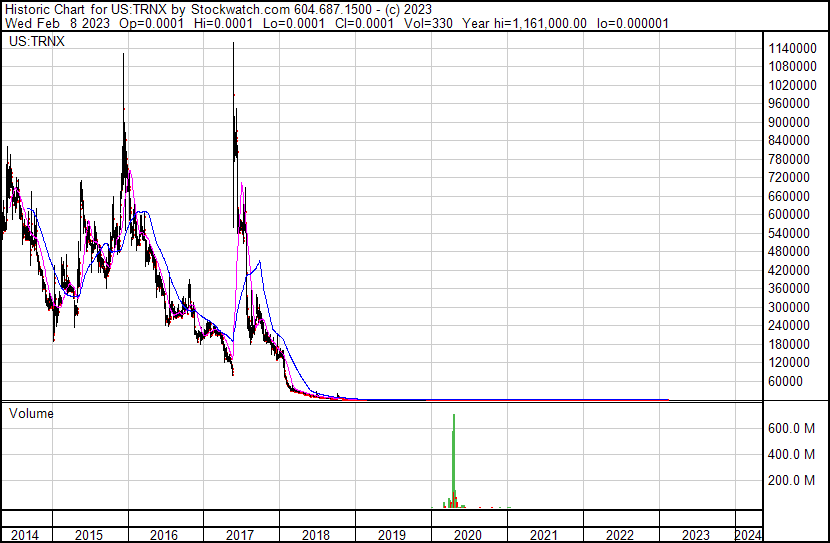Viewport: 830px width, 543px height.
Task: Select the 2018 year label
Action: [316, 535]
